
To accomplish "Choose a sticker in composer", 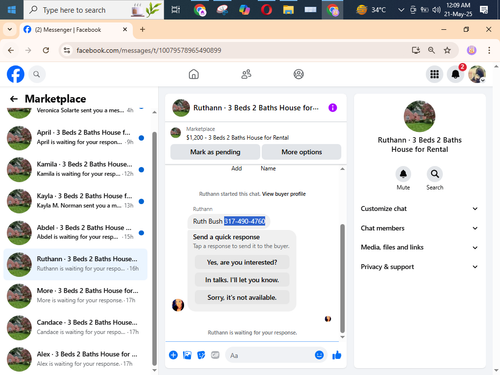I will pyautogui.click(x=201, y=355).
